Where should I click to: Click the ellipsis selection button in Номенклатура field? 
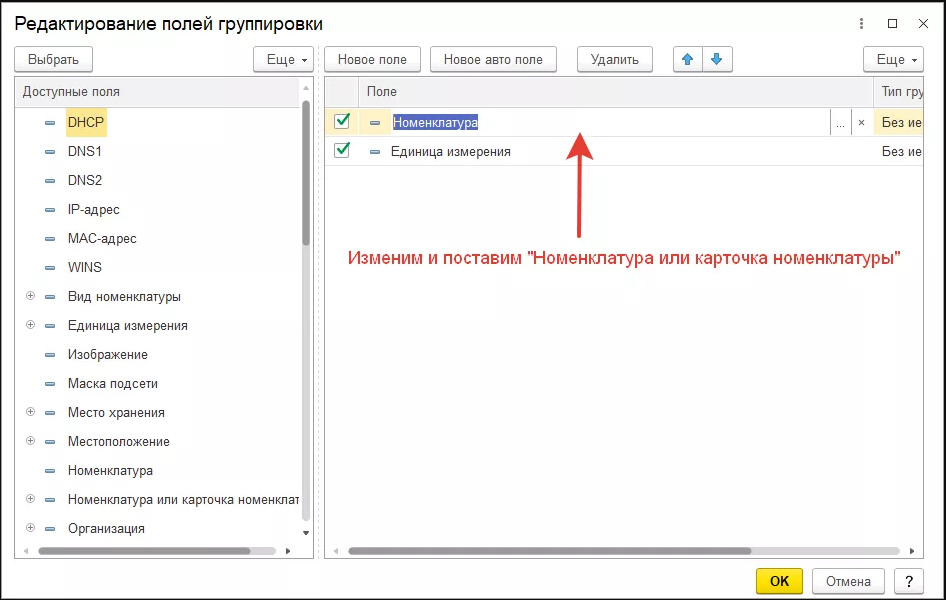840,122
